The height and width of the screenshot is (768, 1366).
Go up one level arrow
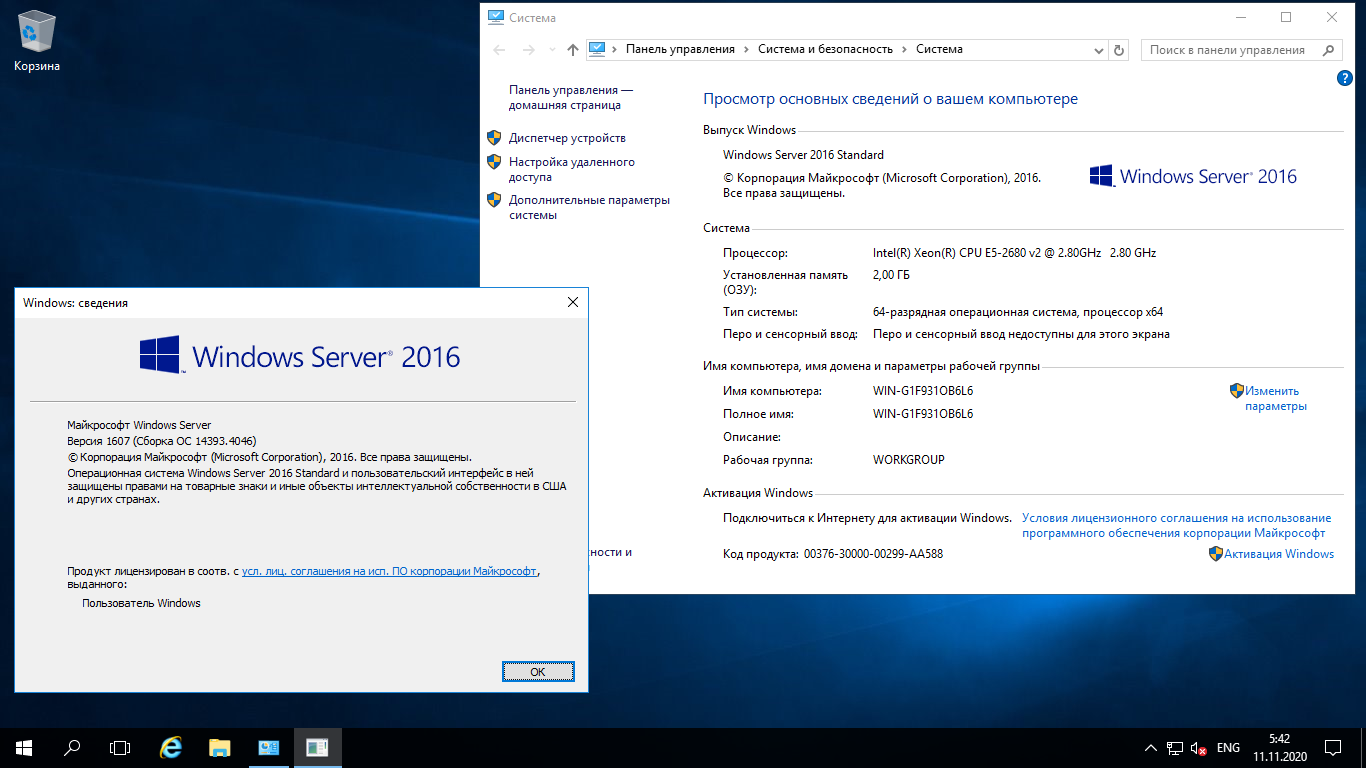coord(573,49)
